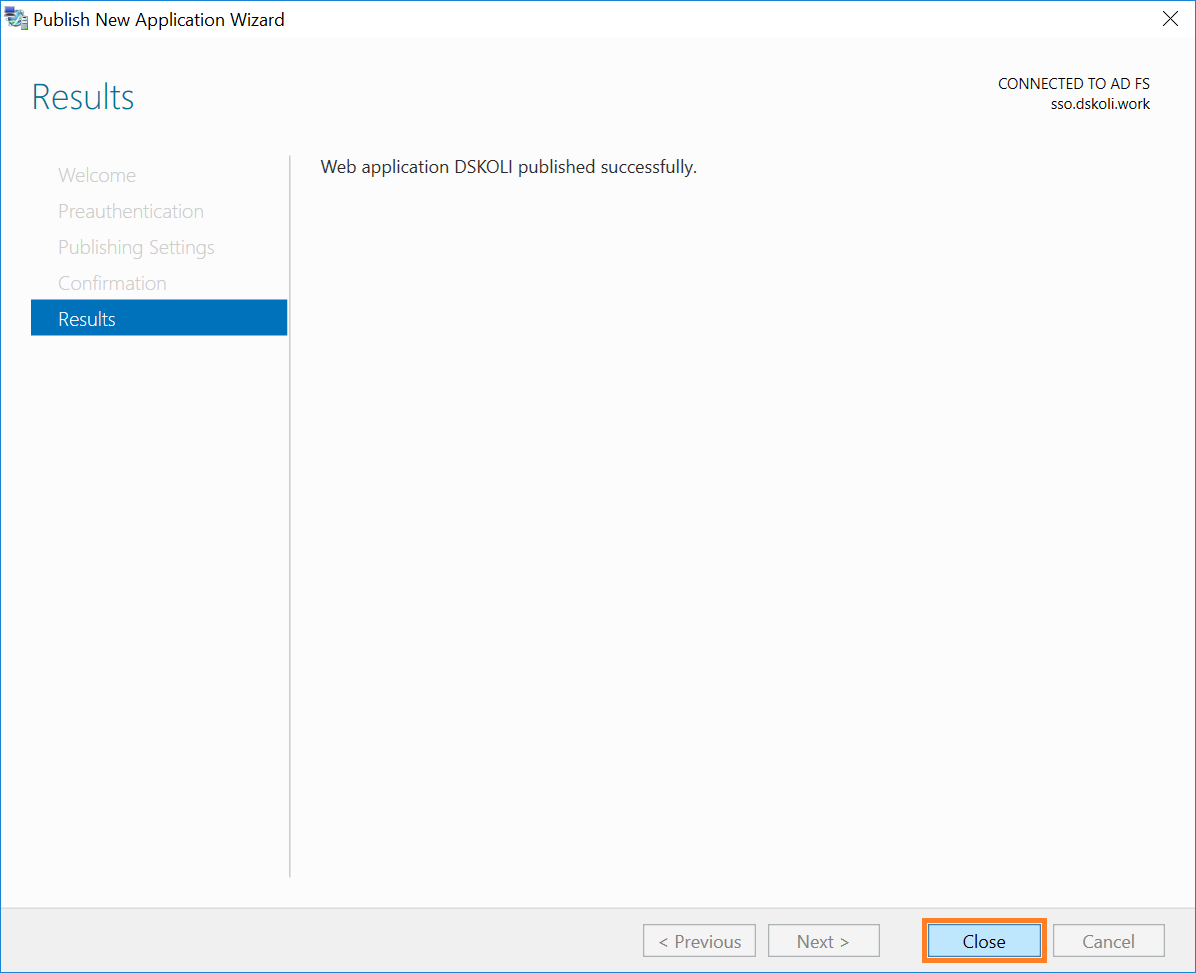
Task: Click the Next button
Action: (x=824, y=941)
